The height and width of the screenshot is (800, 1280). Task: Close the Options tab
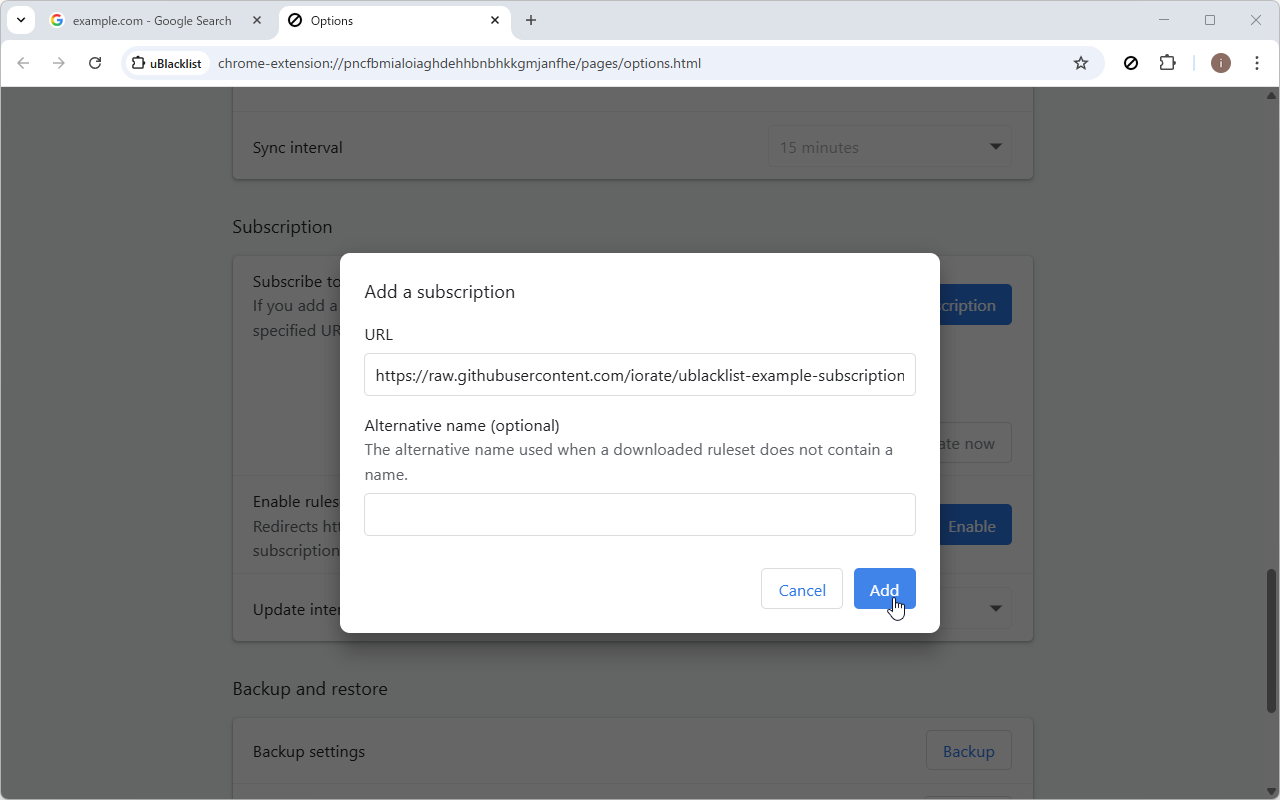pos(495,20)
